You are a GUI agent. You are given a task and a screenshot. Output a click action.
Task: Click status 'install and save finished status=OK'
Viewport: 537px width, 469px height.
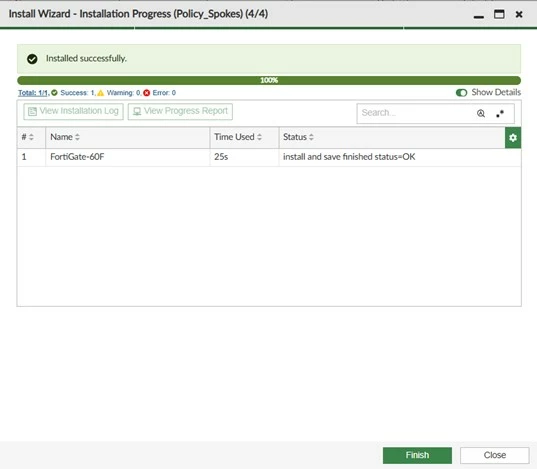(x=349, y=157)
